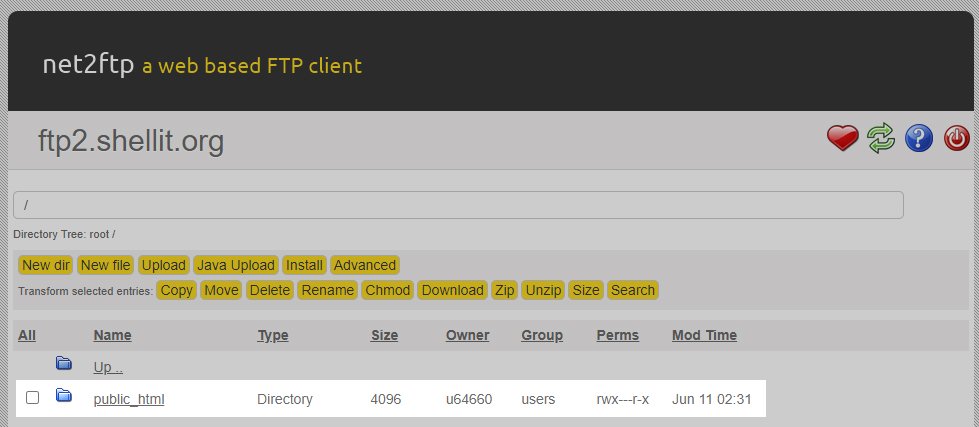Image resolution: width=979 pixels, height=427 pixels.
Task: Click the ftp2.shellit.org server title
Action: (x=131, y=141)
